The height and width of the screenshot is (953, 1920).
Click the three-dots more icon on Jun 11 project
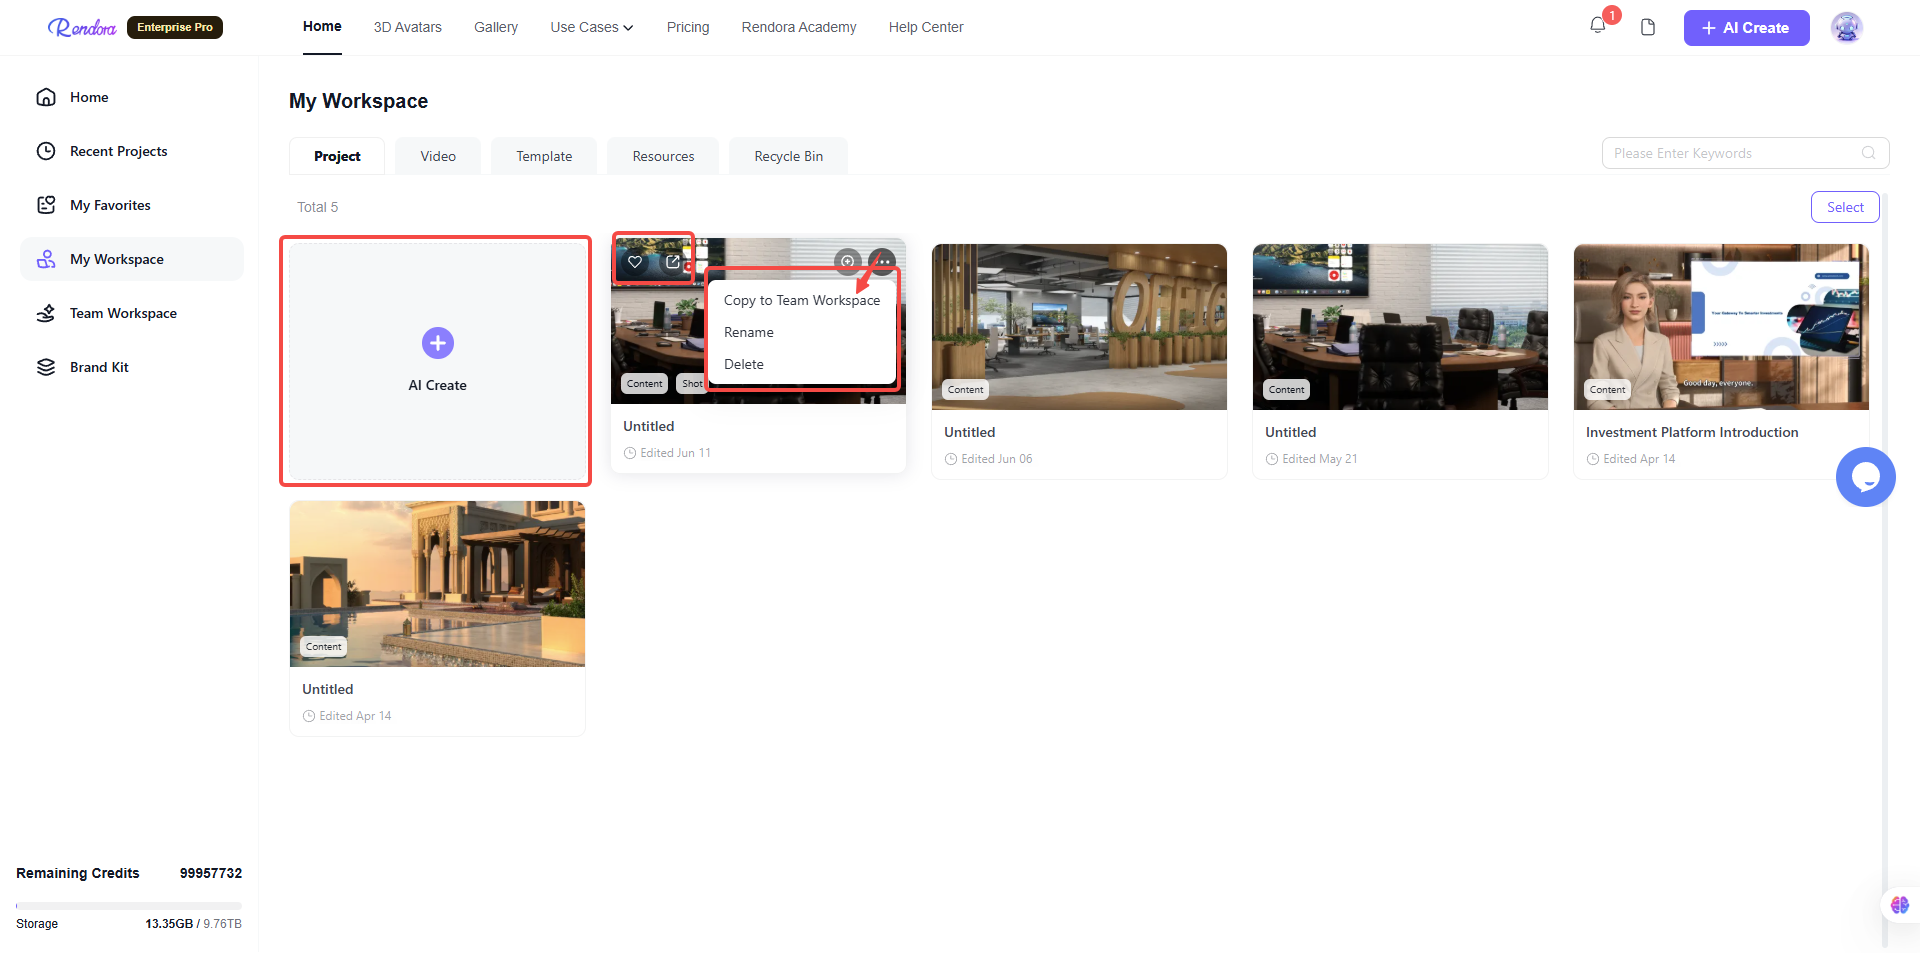click(883, 262)
